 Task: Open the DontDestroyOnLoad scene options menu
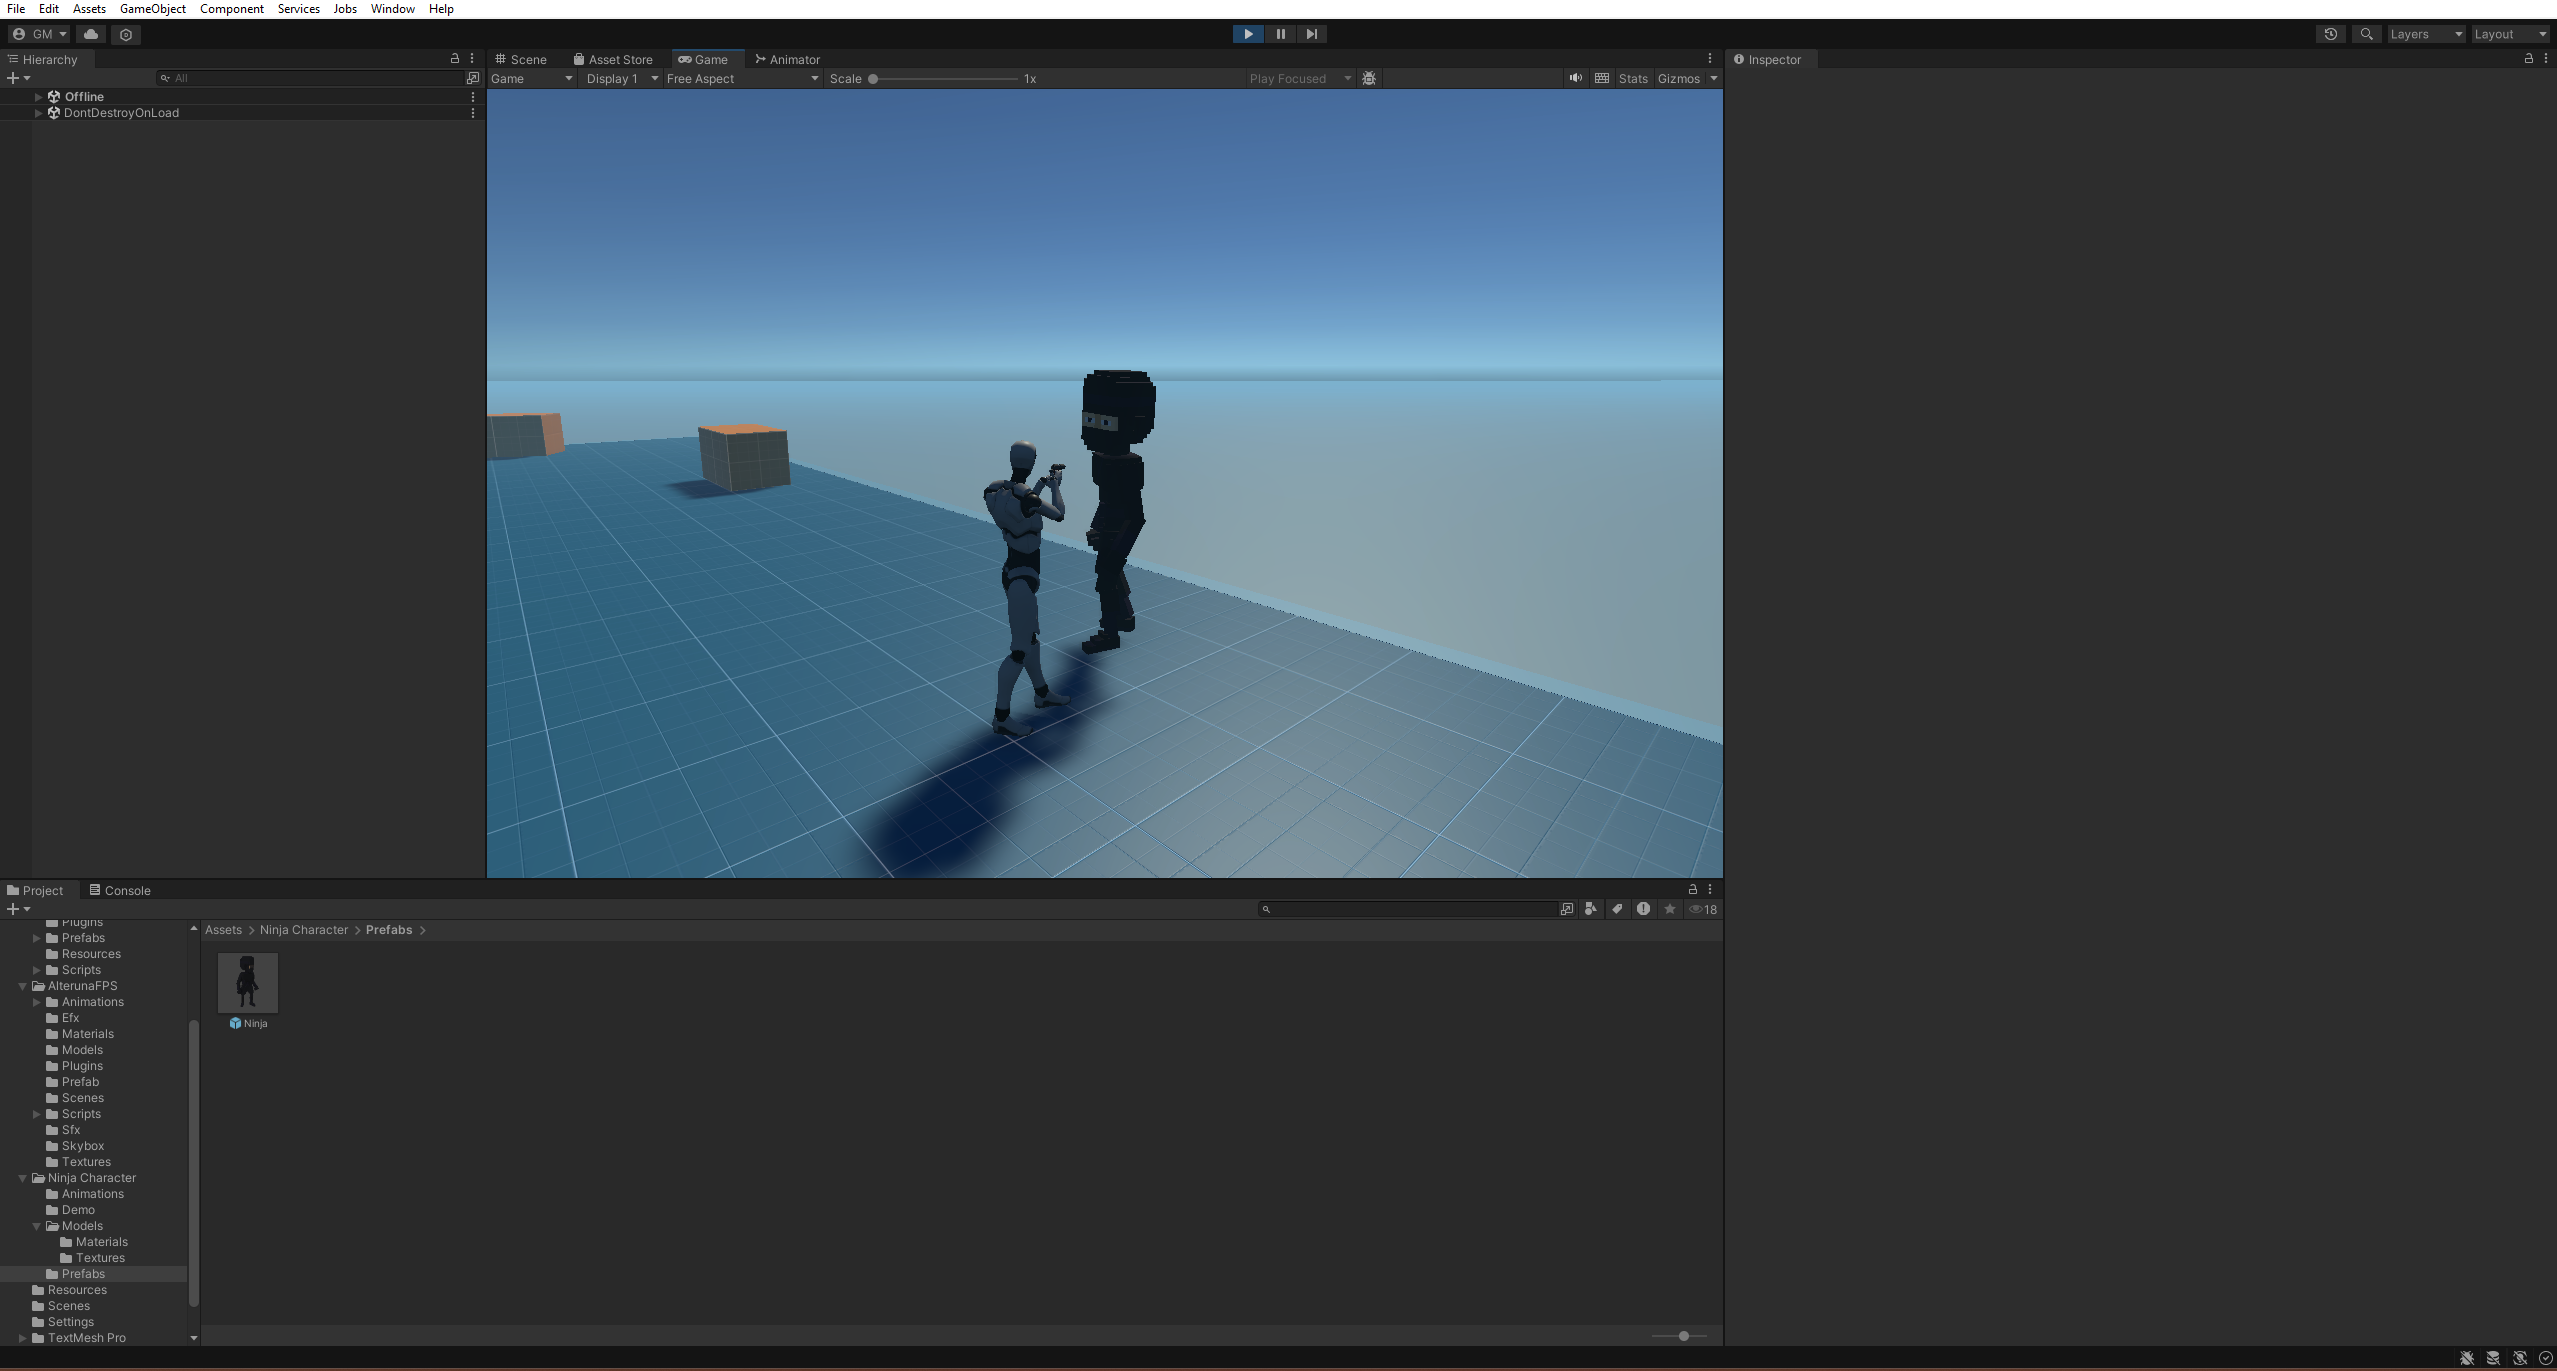[473, 113]
